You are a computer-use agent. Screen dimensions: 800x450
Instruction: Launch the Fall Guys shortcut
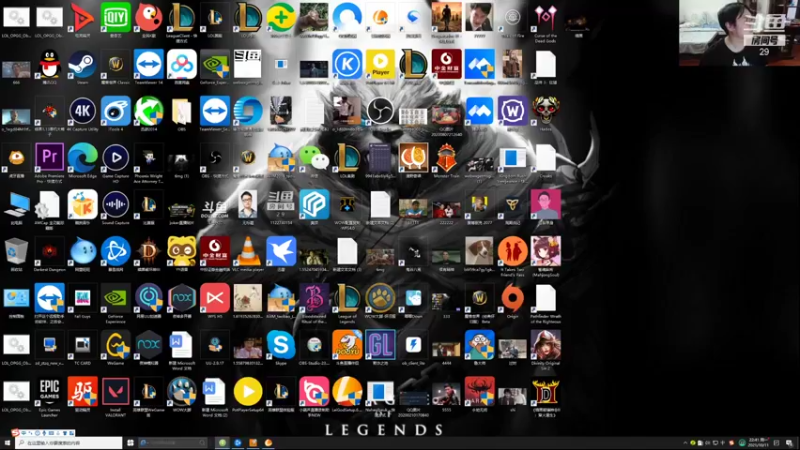[83, 298]
